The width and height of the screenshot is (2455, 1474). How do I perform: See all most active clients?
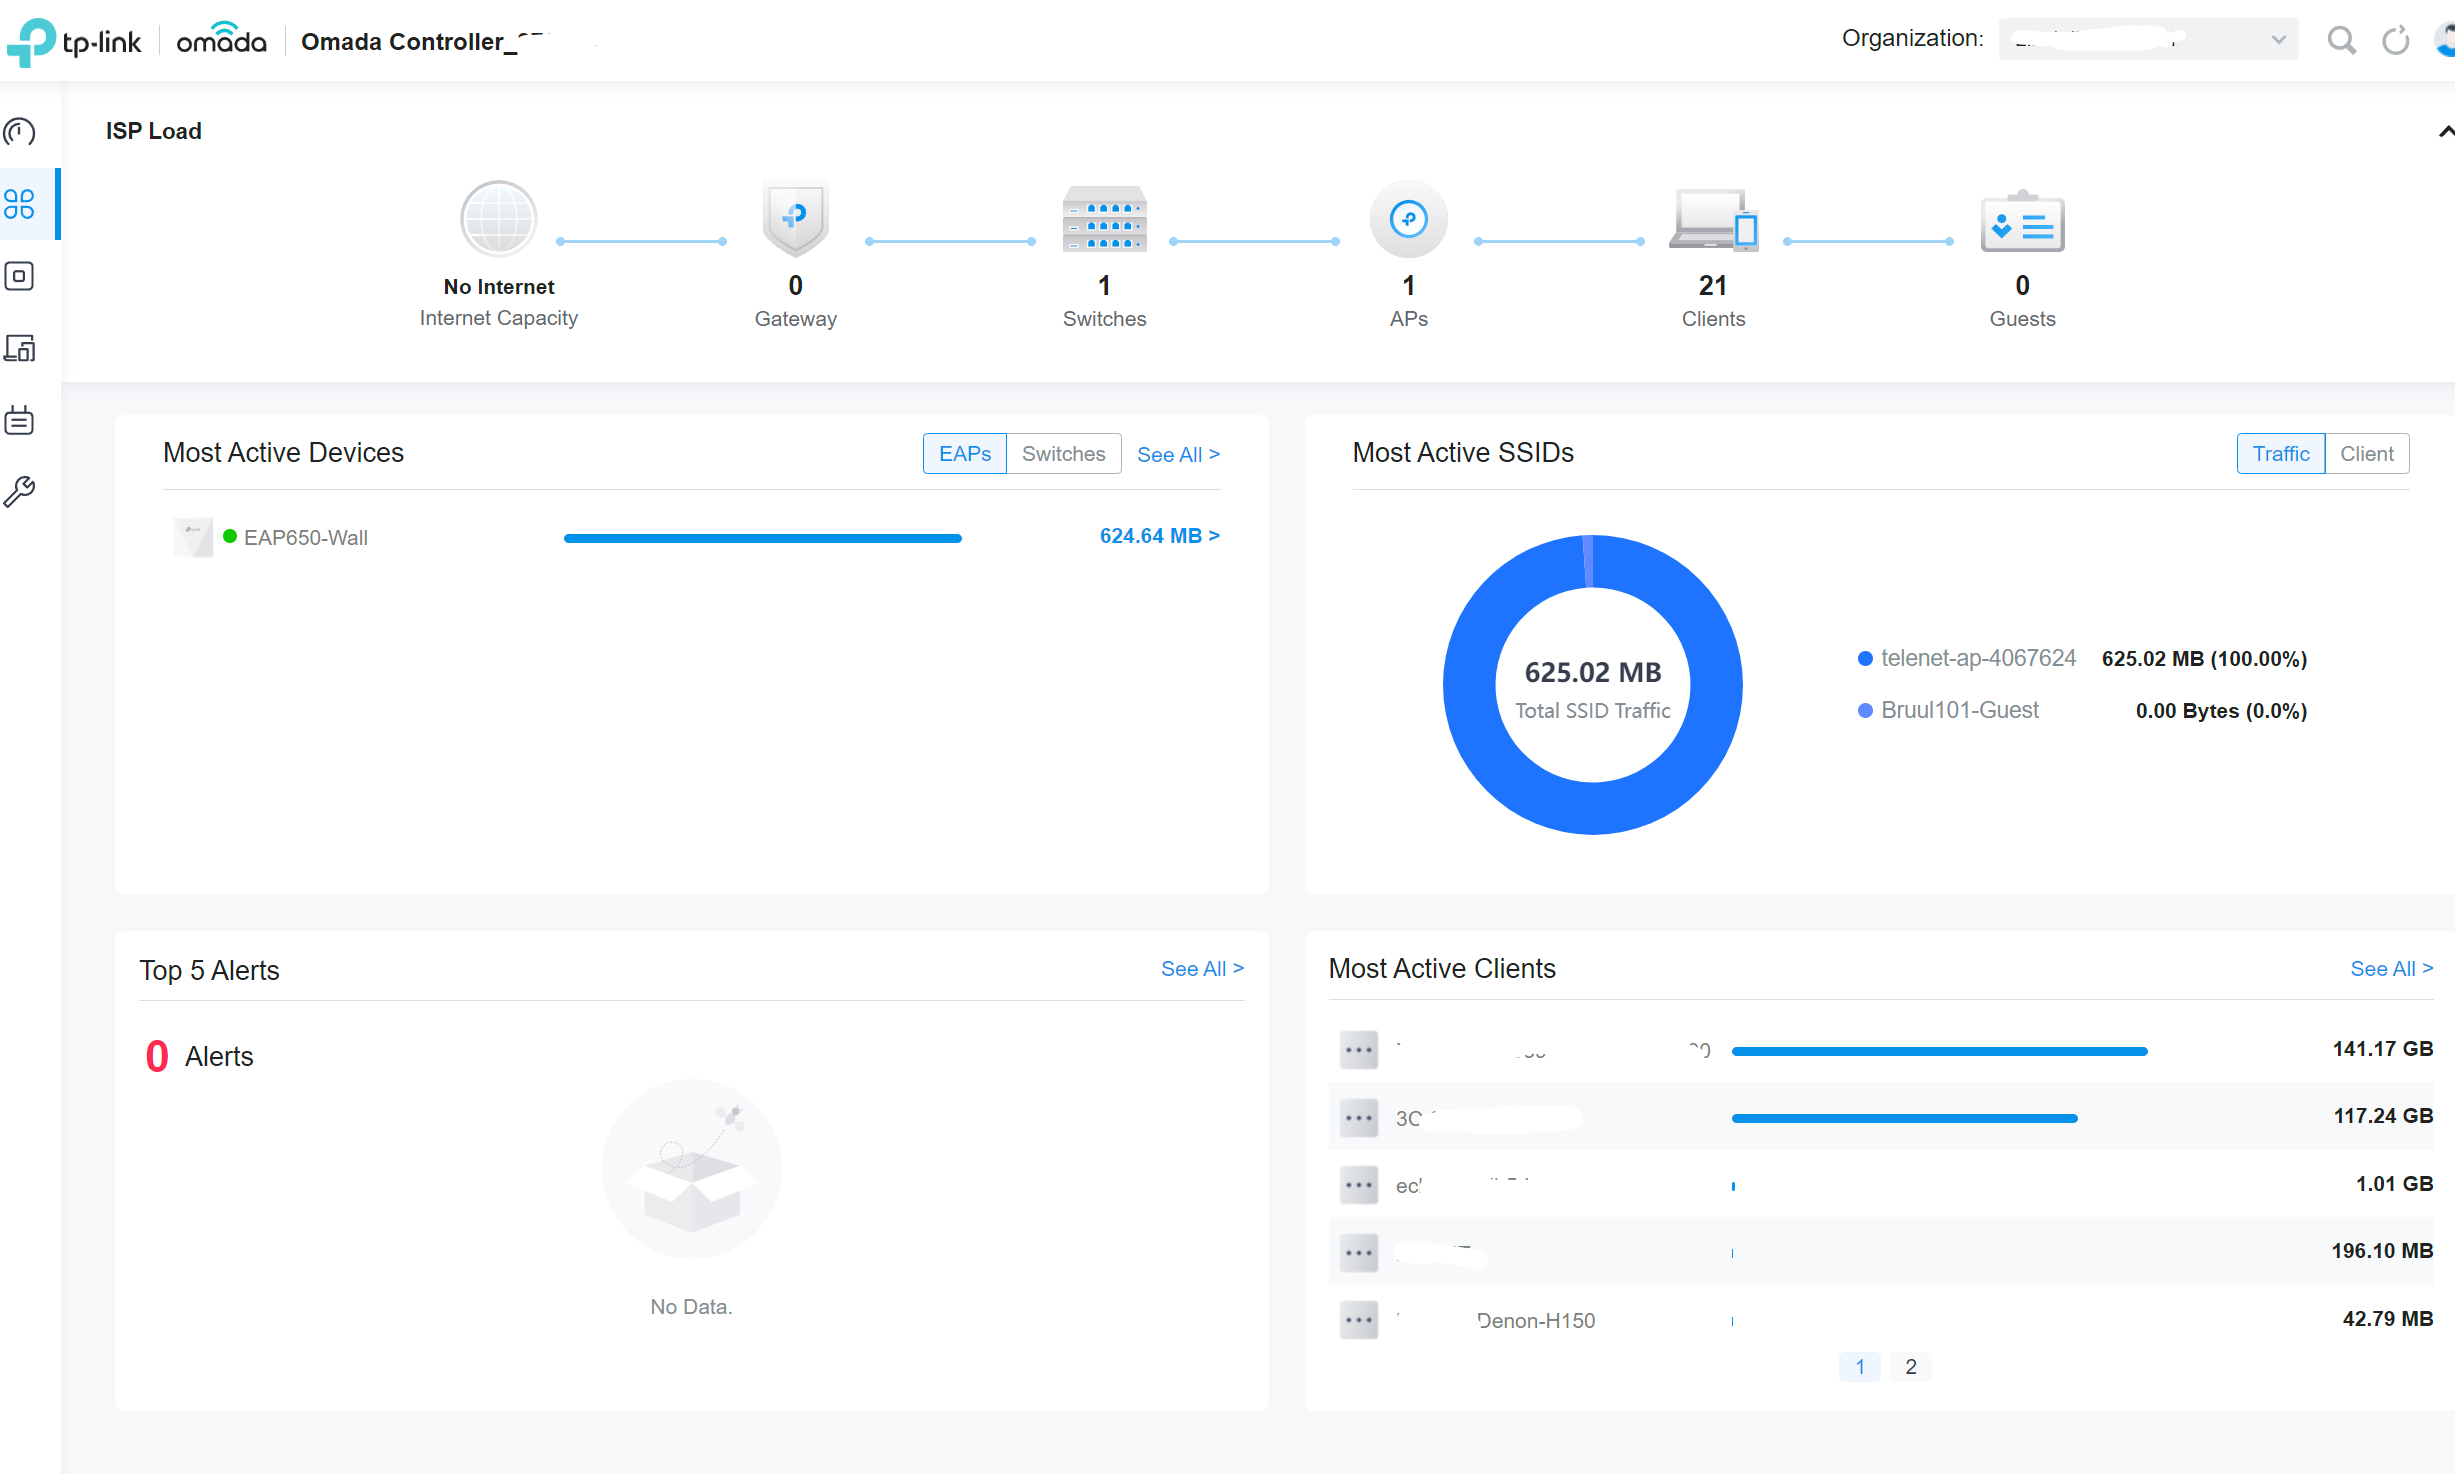click(x=2391, y=969)
